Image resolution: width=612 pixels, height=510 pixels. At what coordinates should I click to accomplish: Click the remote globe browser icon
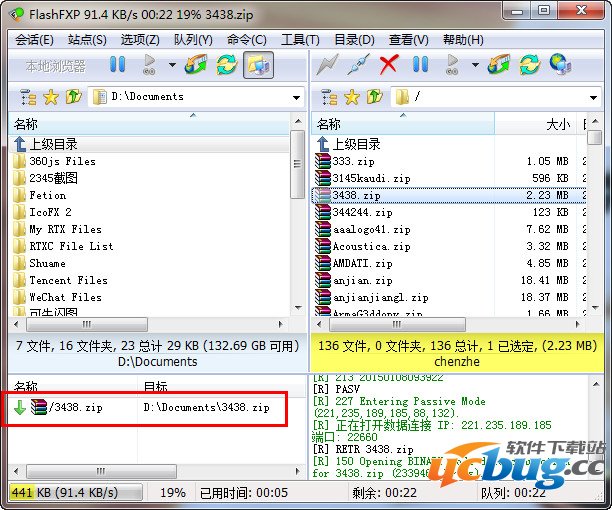click(561, 66)
